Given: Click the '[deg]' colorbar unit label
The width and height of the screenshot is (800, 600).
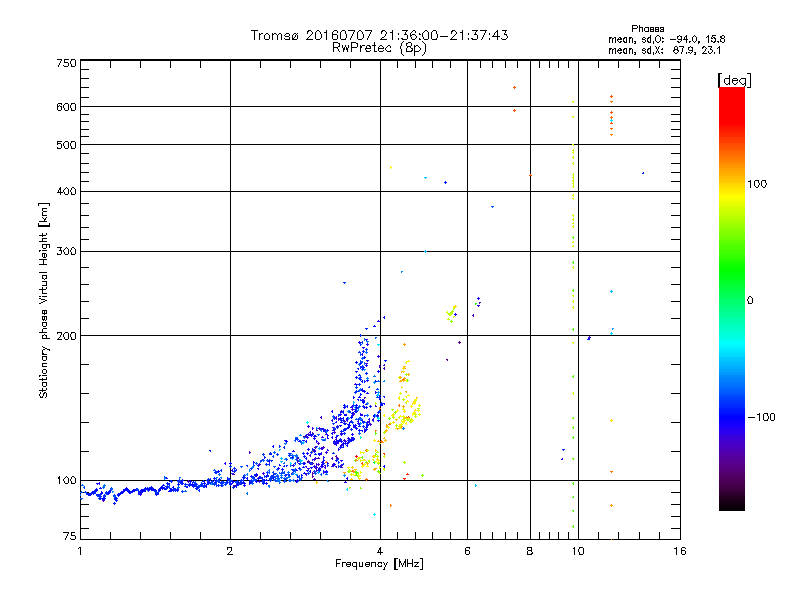Looking at the screenshot, I should [x=734, y=80].
